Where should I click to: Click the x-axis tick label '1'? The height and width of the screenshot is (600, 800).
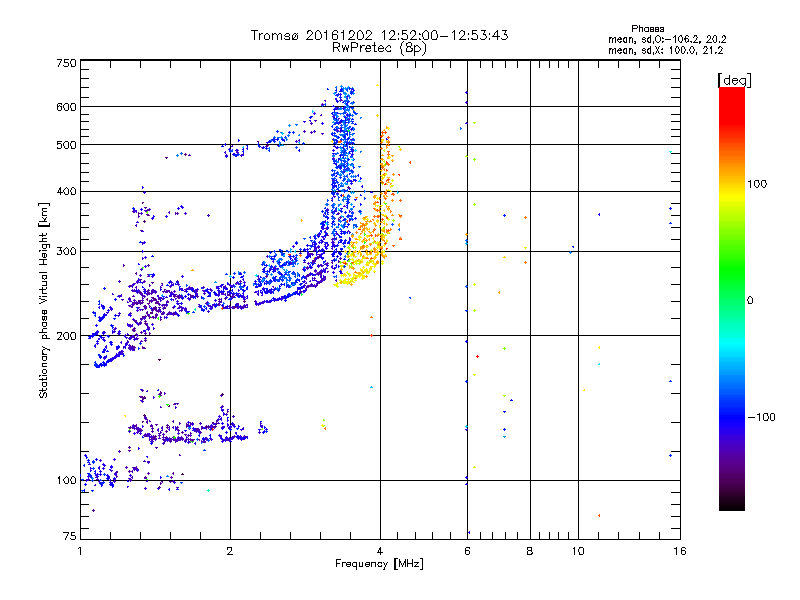coord(80,551)
